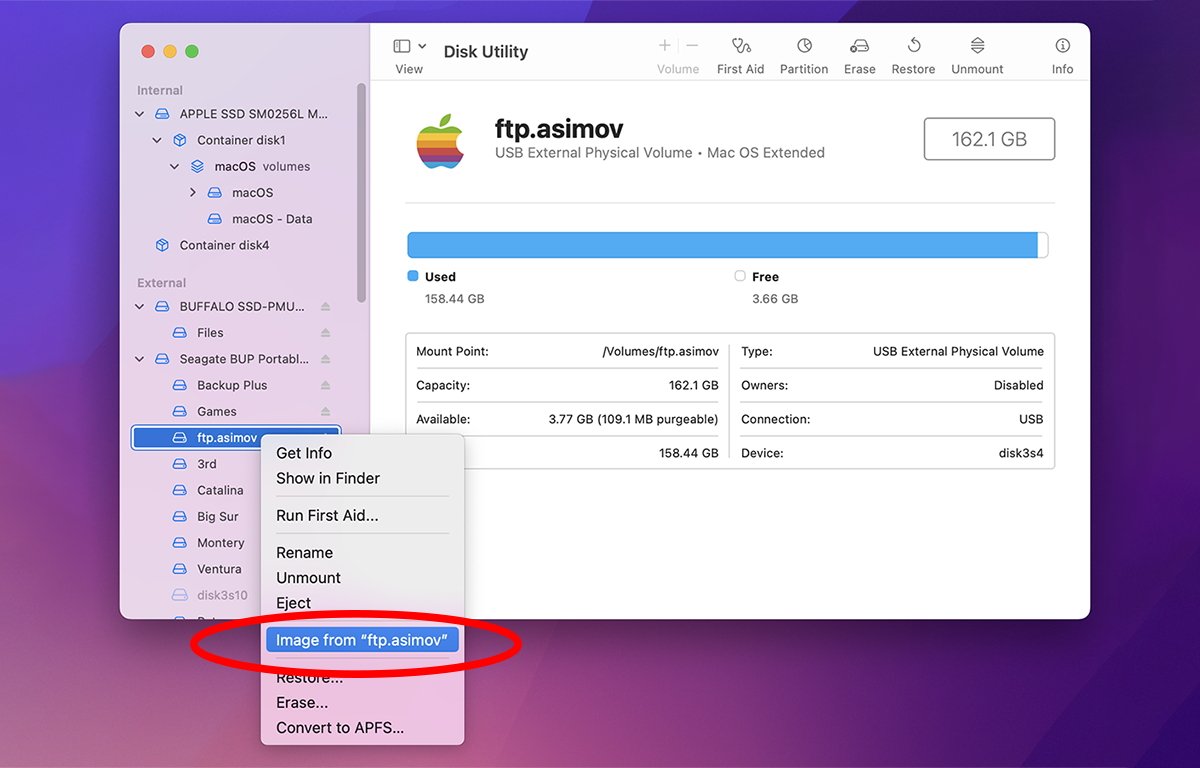This screenshot has width=1200, height=768.
Task: Open the View dropdown chevron
Action: coord(422,46)
